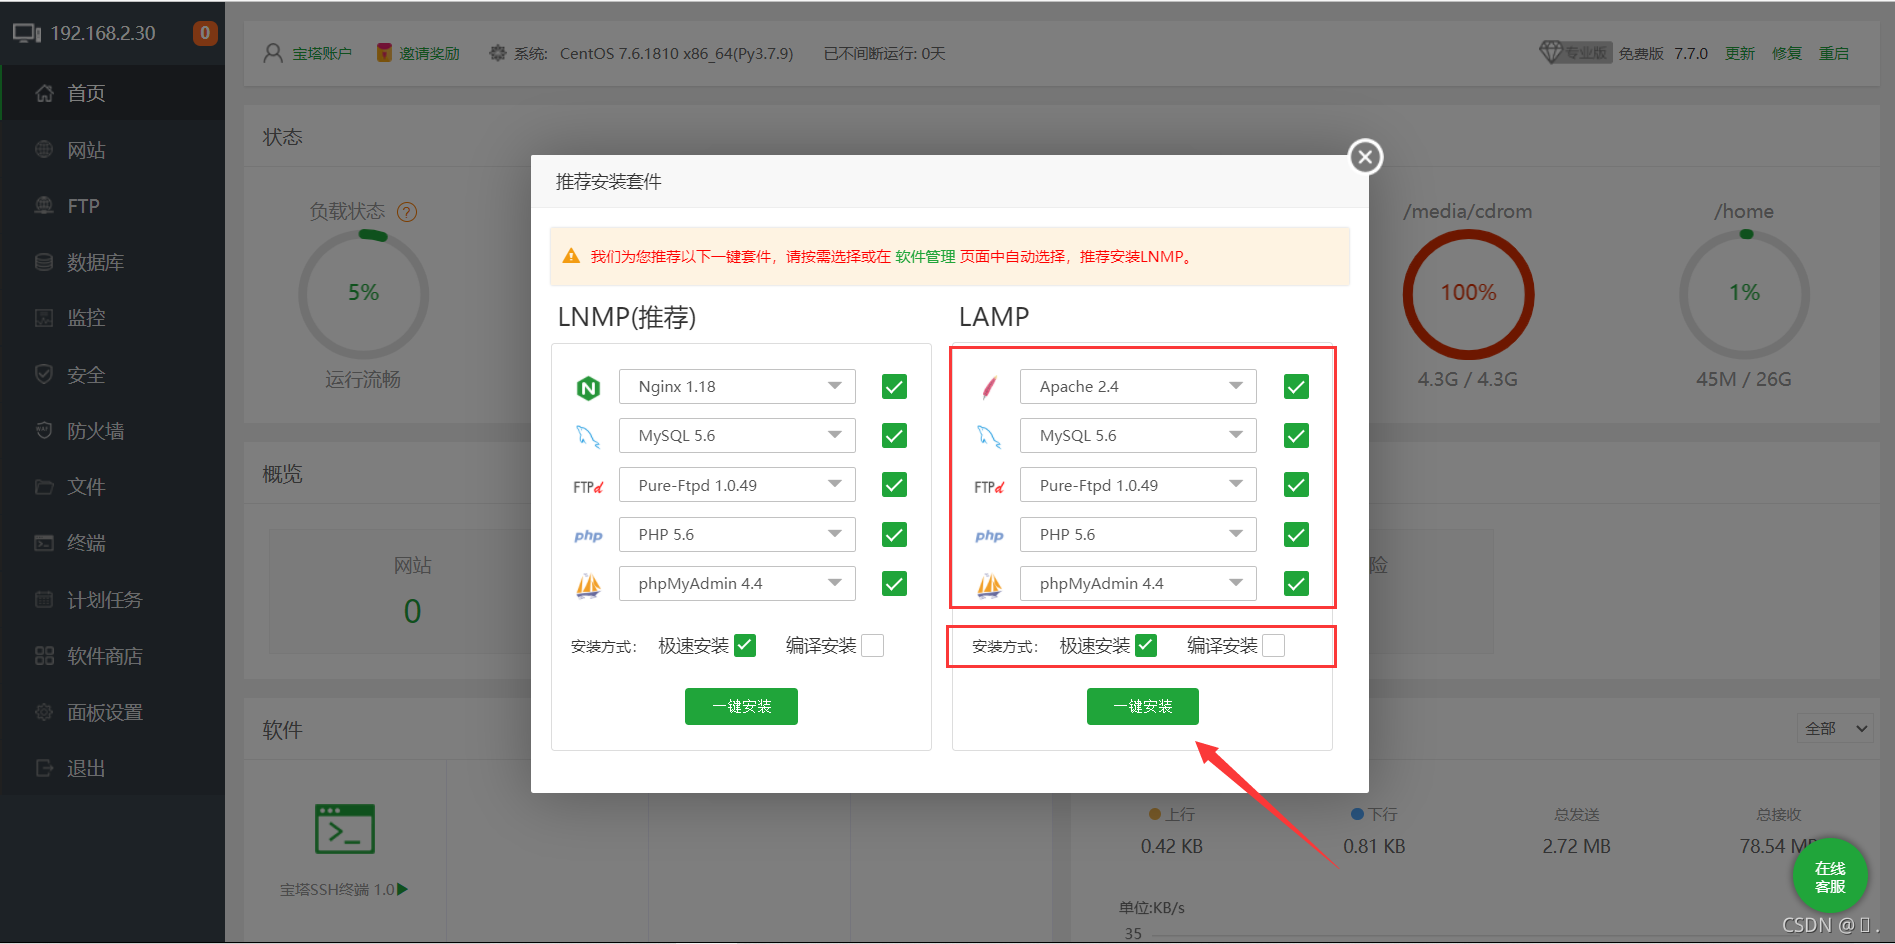Image resolution: width=1895 pixels, height=944 pixels.
Task: Open the 全部 filter dropdown
Action: 1835,728
